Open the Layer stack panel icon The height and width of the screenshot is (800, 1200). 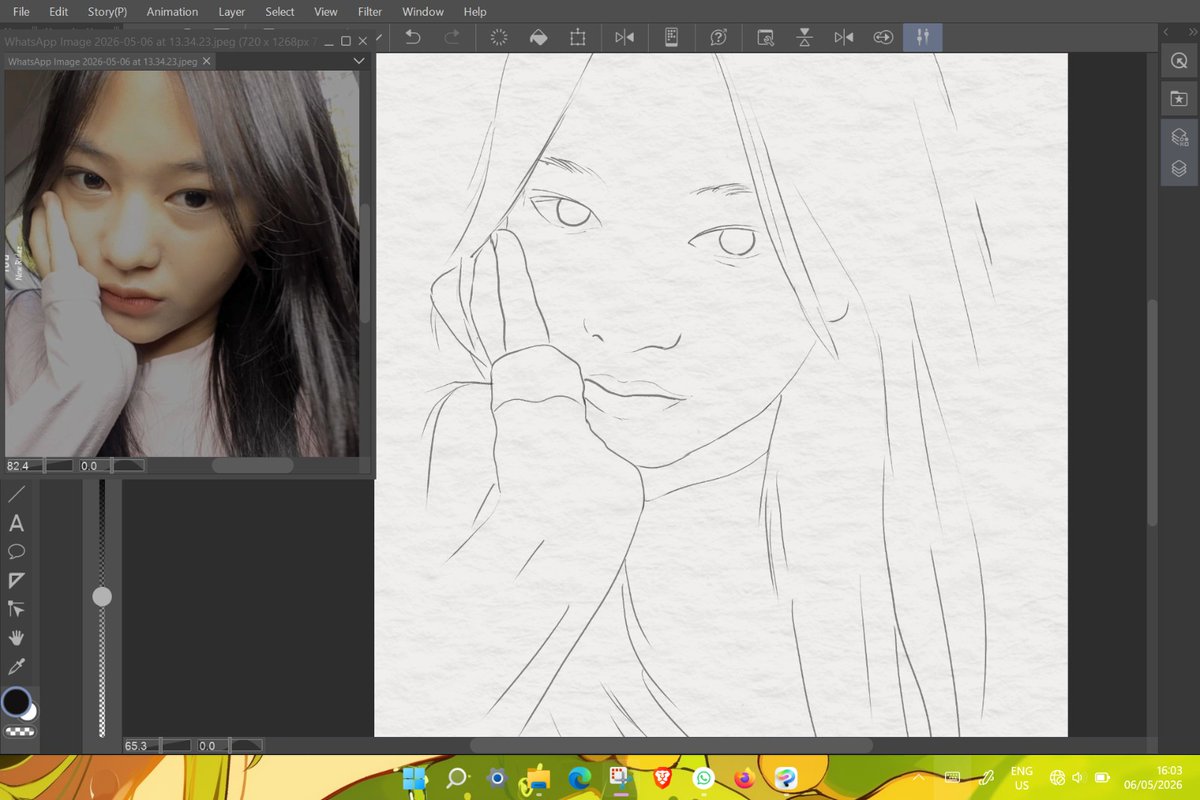click(x=1179, y=169)
